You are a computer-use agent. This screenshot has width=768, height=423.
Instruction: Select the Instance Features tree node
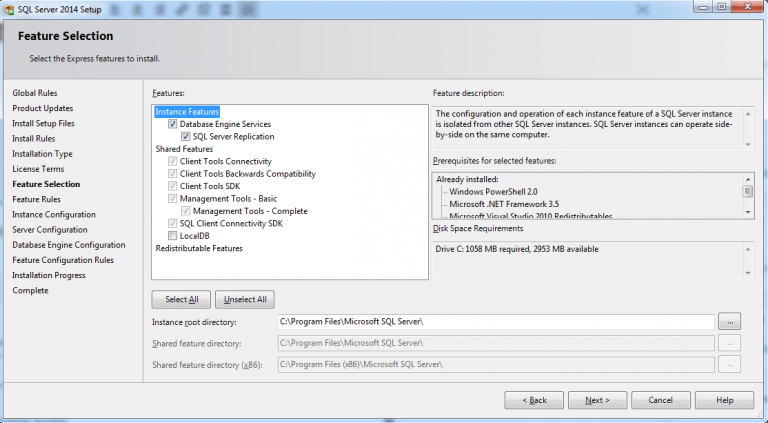coord(187,112)
